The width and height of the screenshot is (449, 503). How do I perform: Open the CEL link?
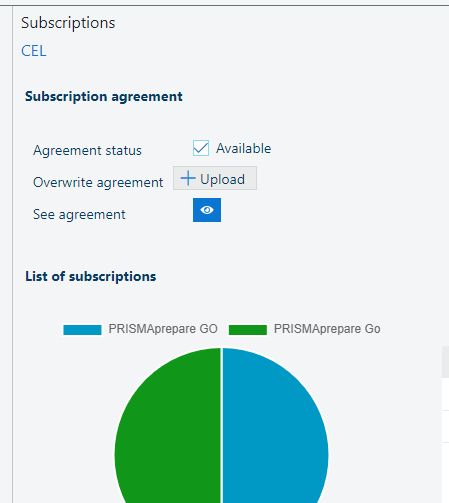34,51
